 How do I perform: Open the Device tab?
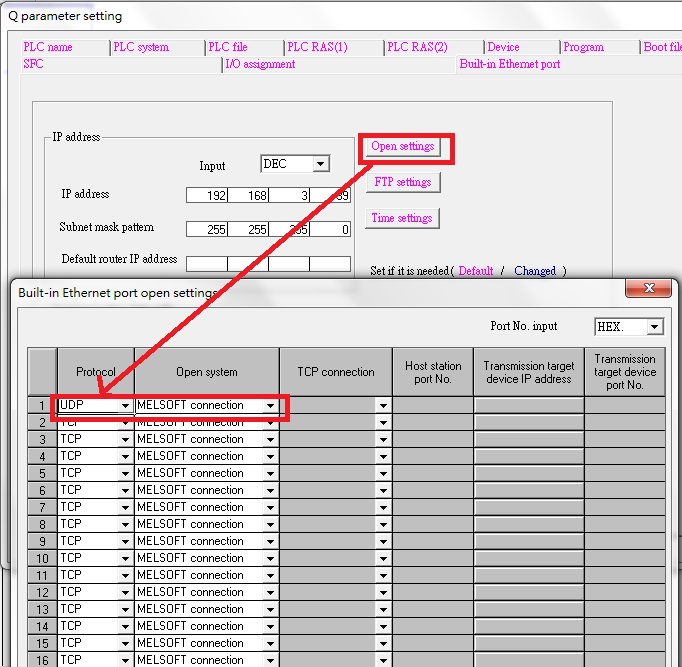pyautogui.click(x=503, y=47)
